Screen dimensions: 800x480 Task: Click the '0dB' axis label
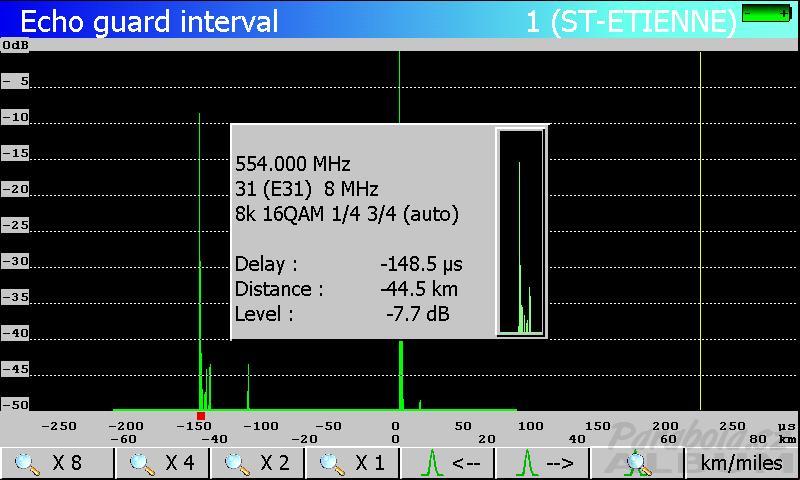[15, 45]
